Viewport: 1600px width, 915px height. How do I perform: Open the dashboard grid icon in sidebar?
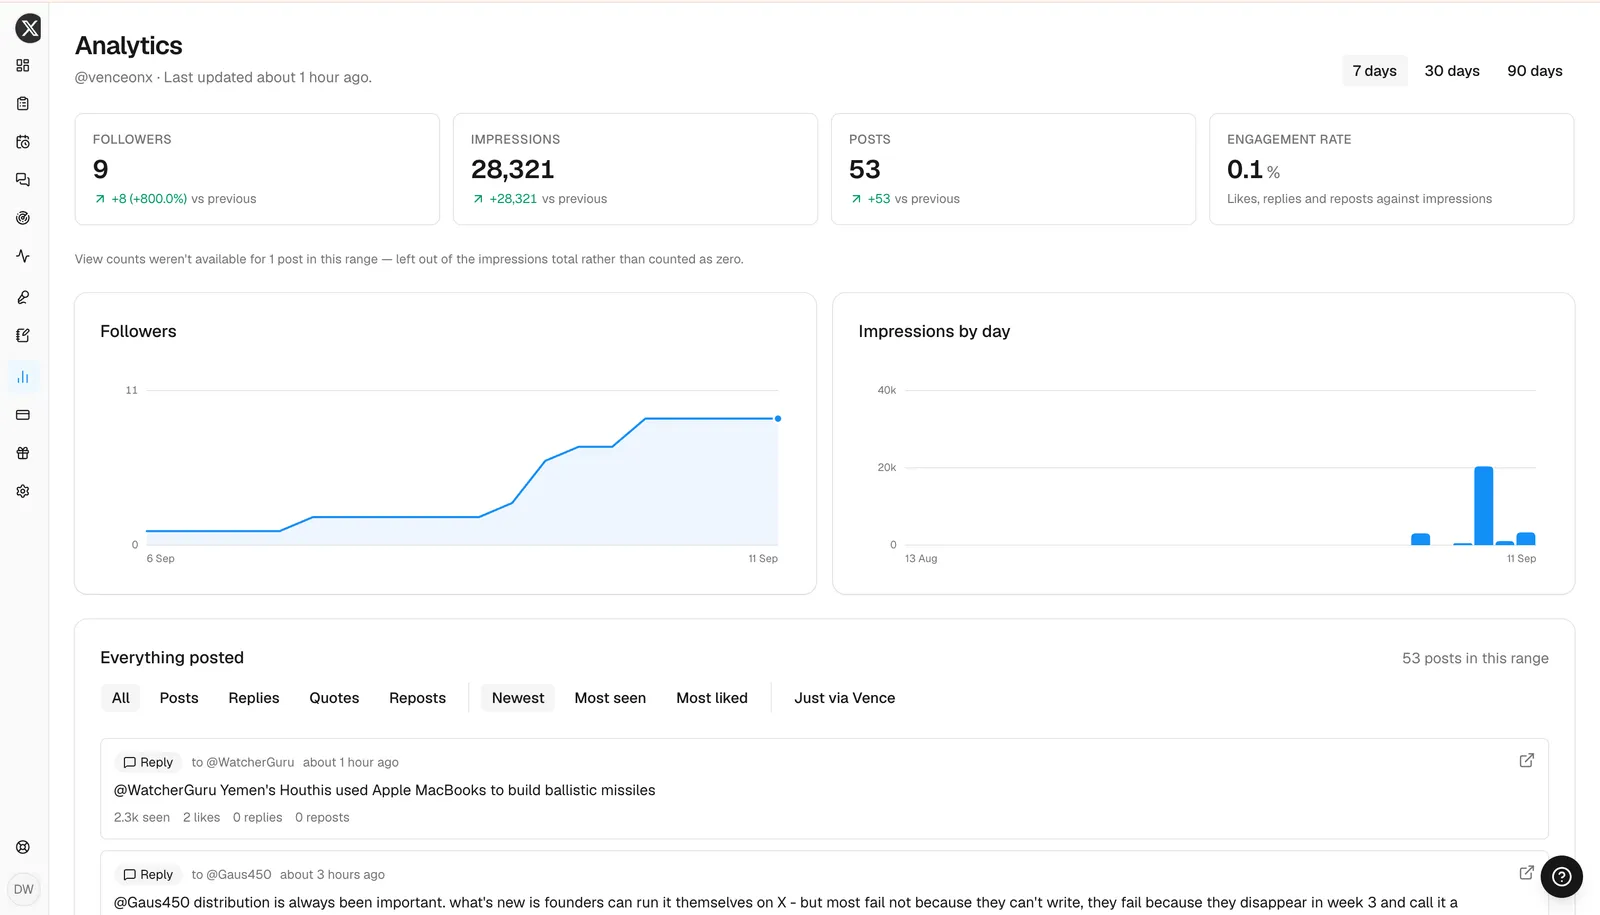[x=23, y=66]
